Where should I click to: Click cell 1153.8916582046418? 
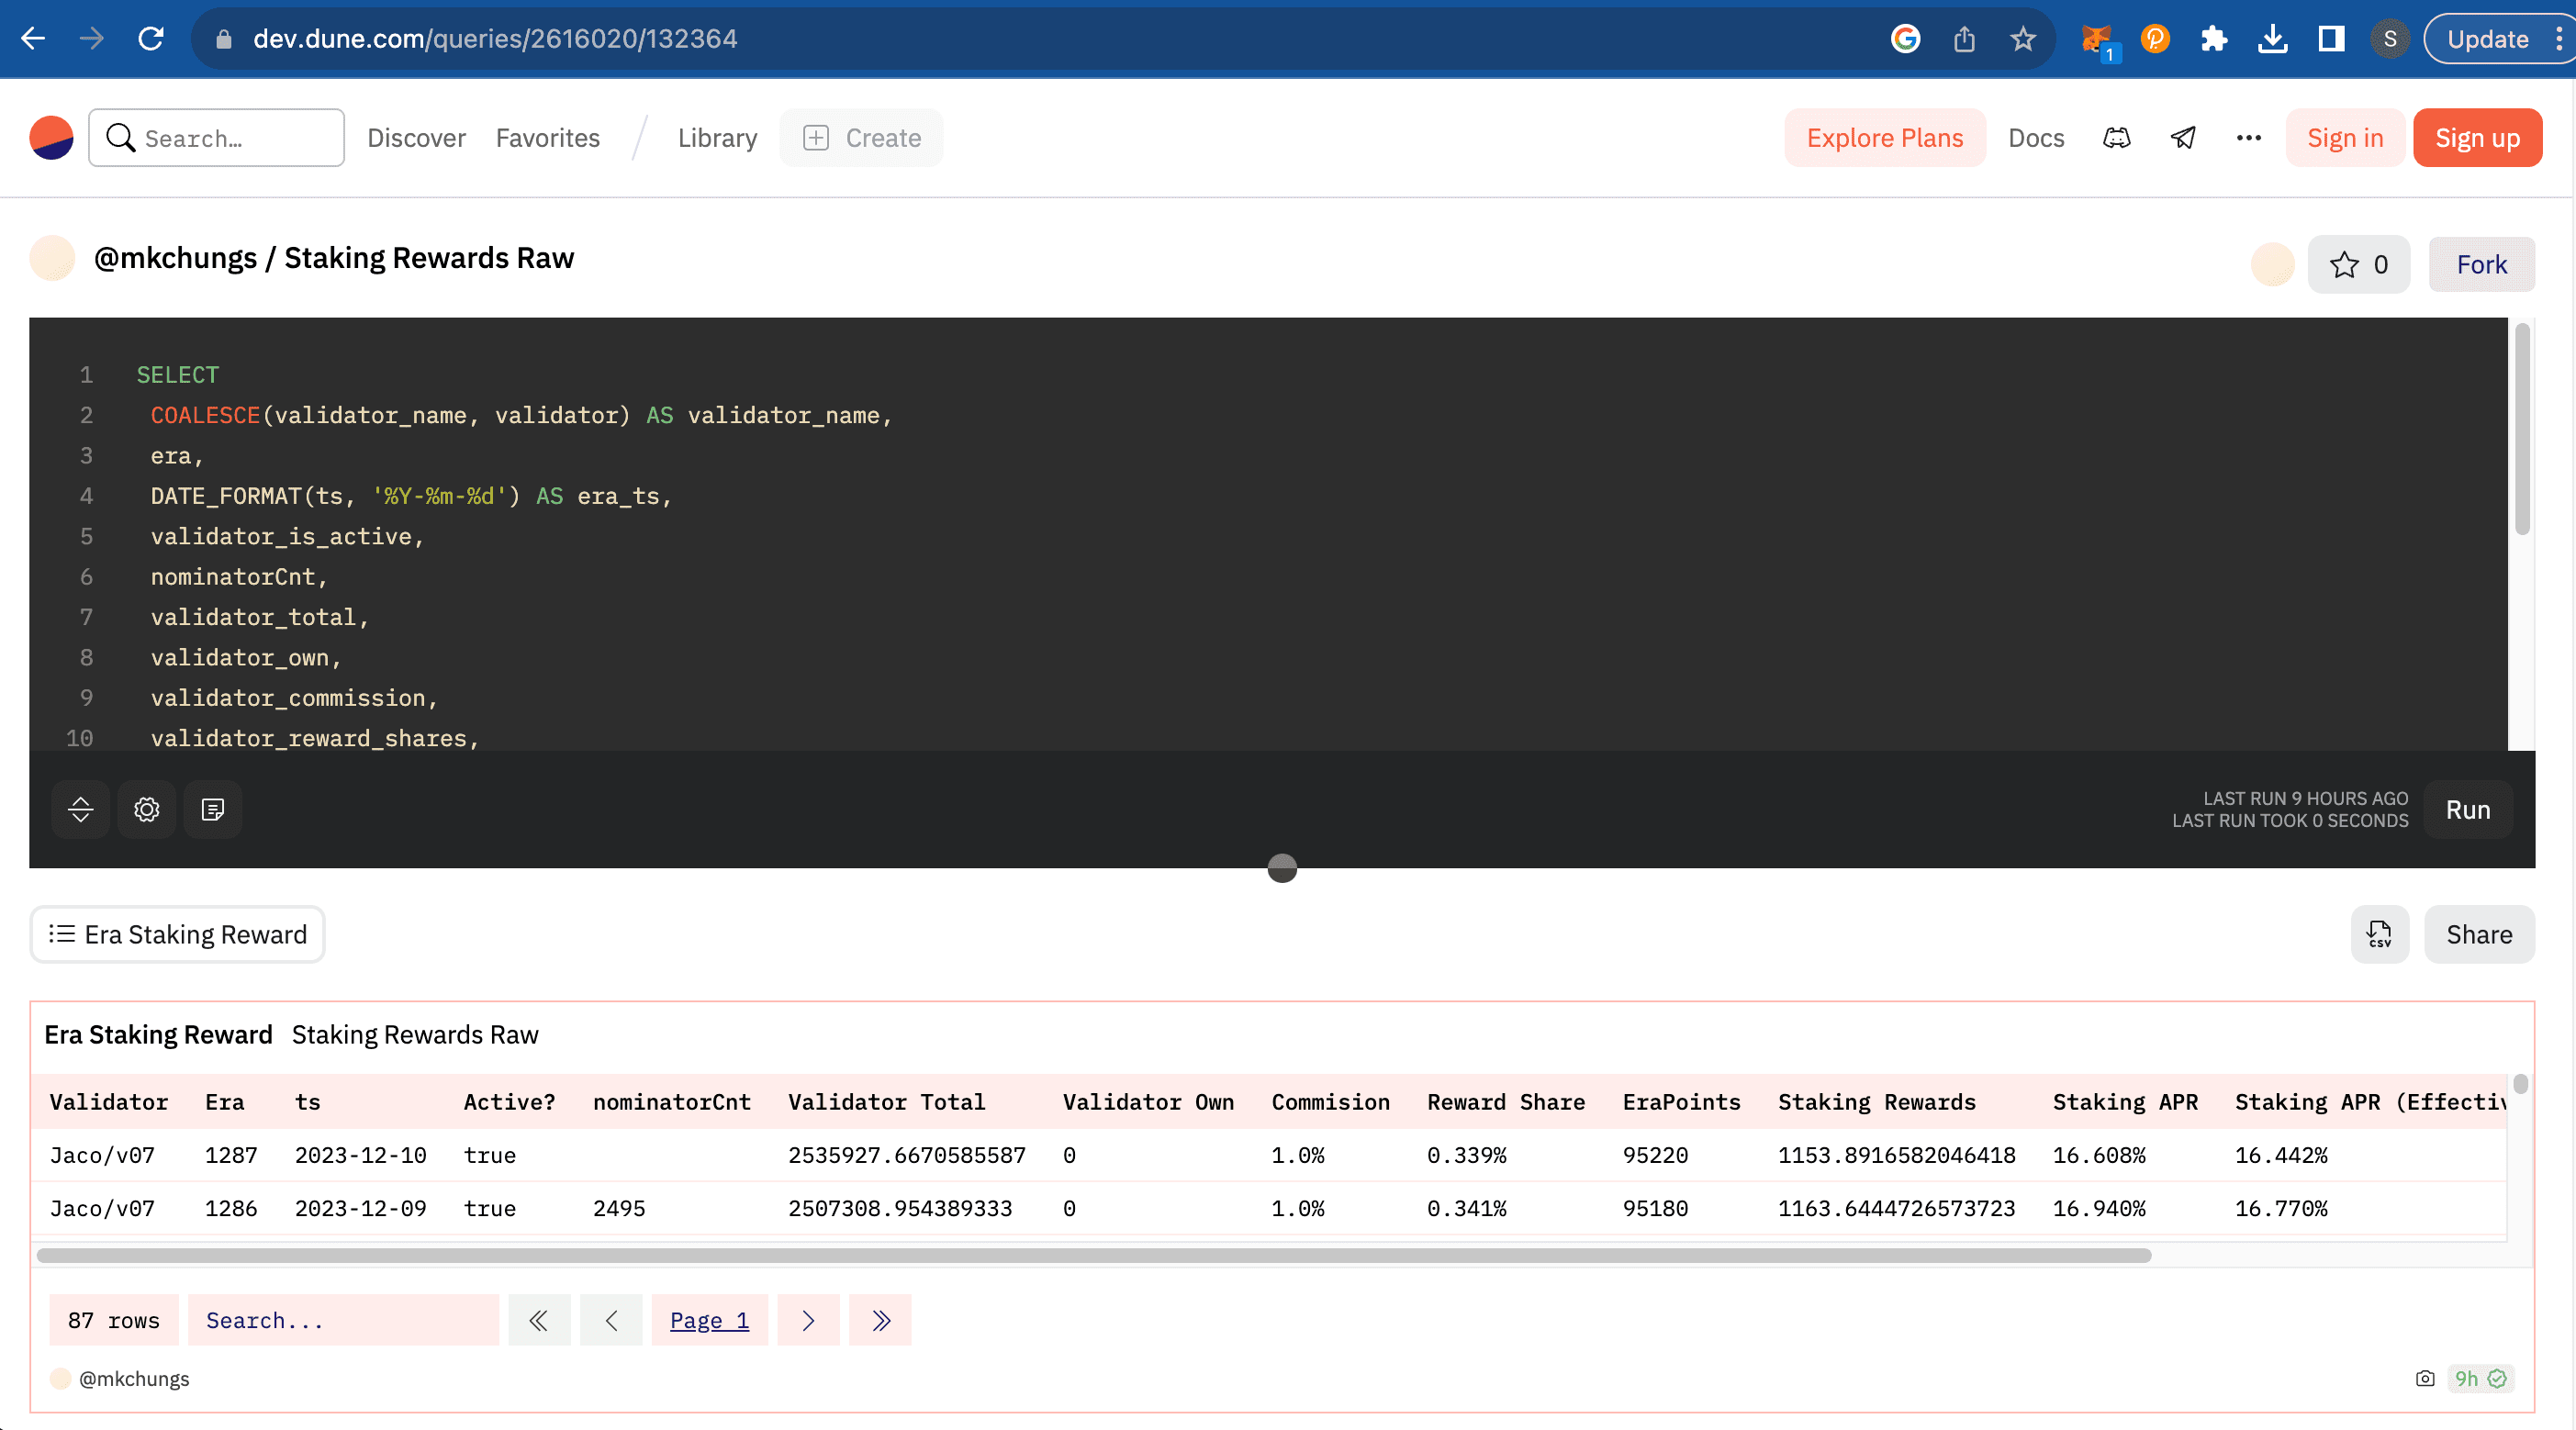1896,1155
